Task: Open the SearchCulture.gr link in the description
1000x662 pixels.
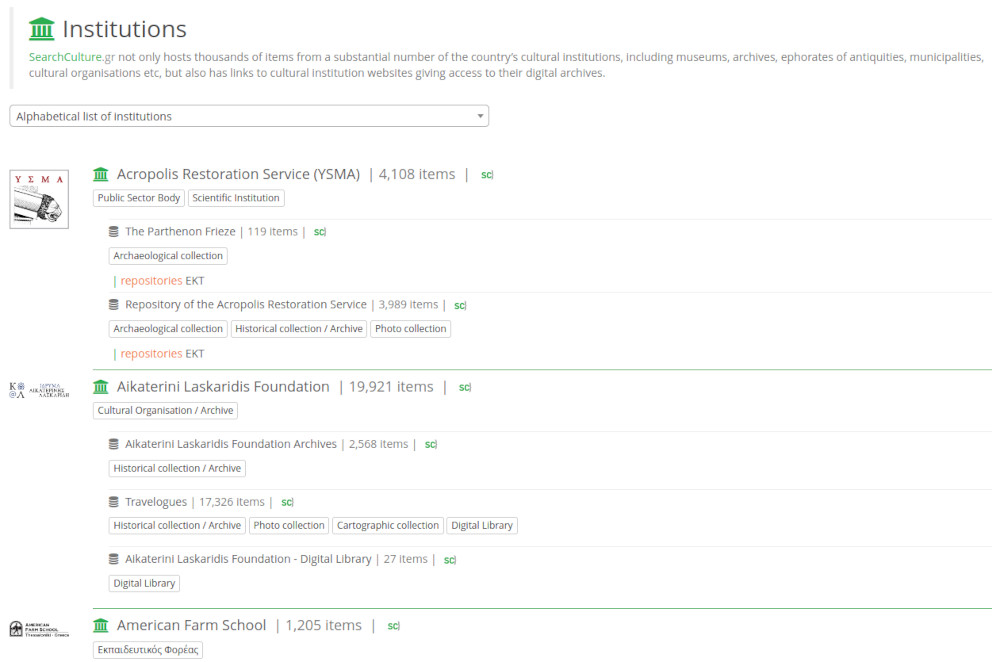Action: pyautogui.click(x=68, y=56)
